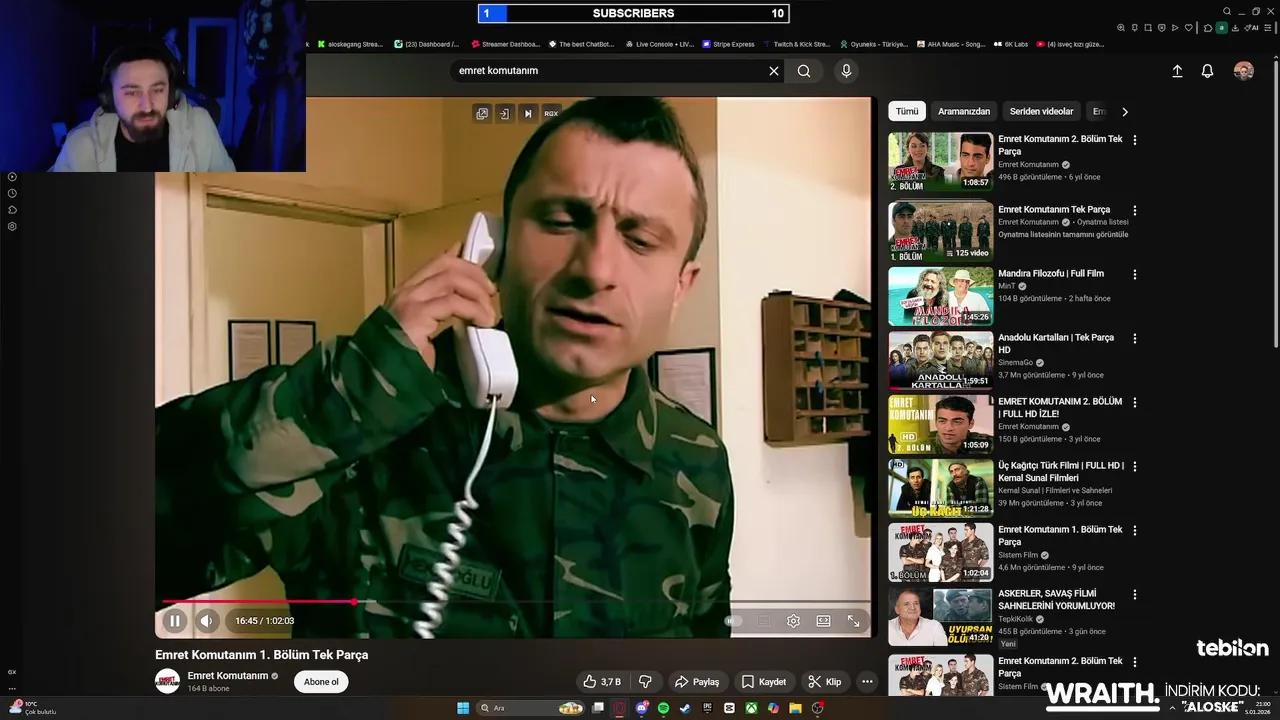
Task: Show more filter chips with arrow
Action: coord(1124,112)
